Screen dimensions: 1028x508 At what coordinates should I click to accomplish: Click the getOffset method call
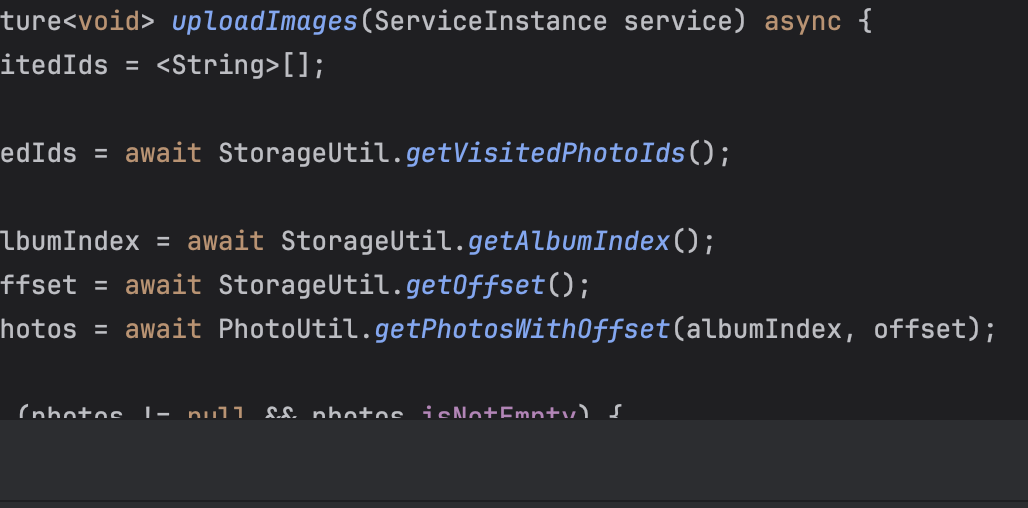pyautogui.click(x=475, y=285)
